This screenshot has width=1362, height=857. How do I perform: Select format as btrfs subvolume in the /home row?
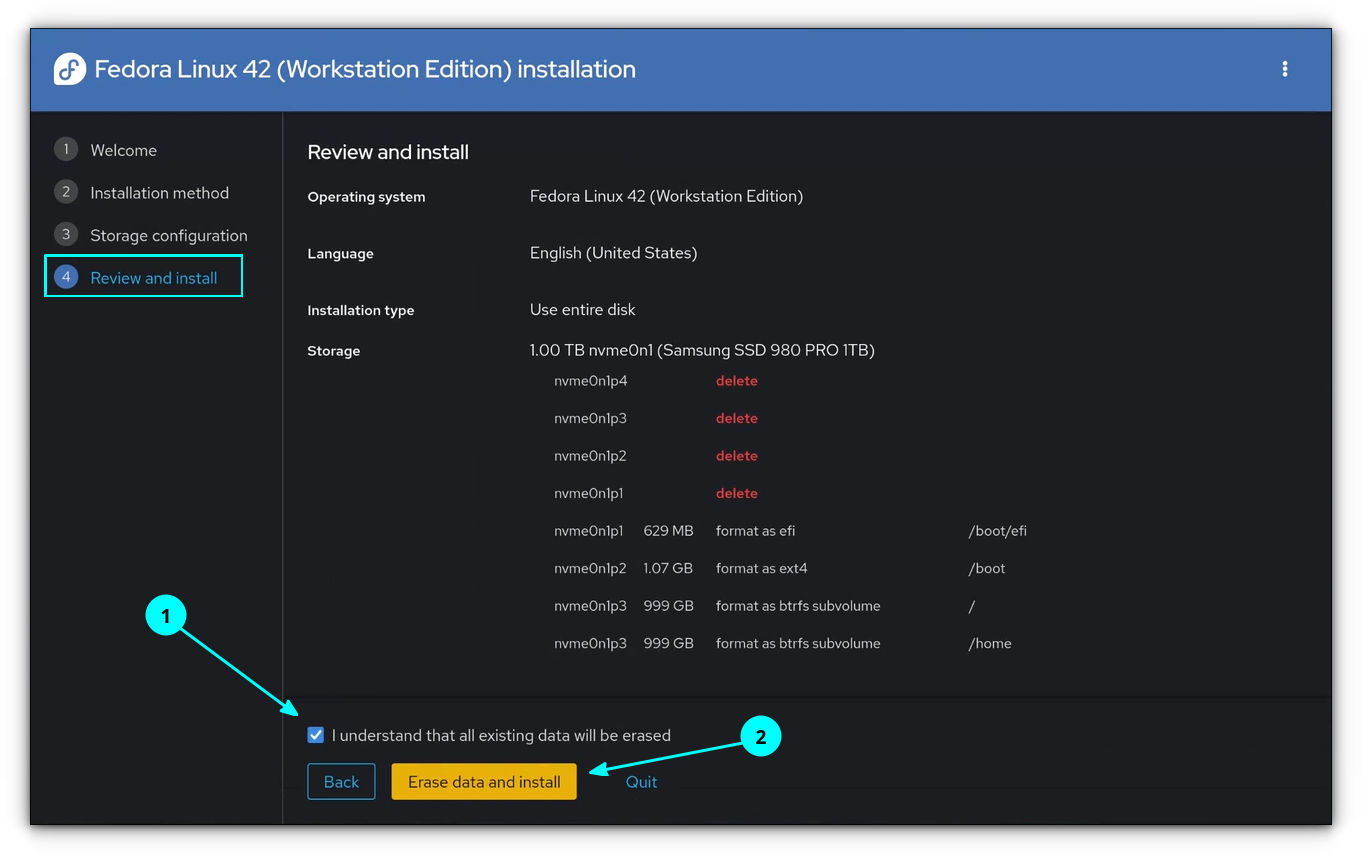tap(798, 643)
